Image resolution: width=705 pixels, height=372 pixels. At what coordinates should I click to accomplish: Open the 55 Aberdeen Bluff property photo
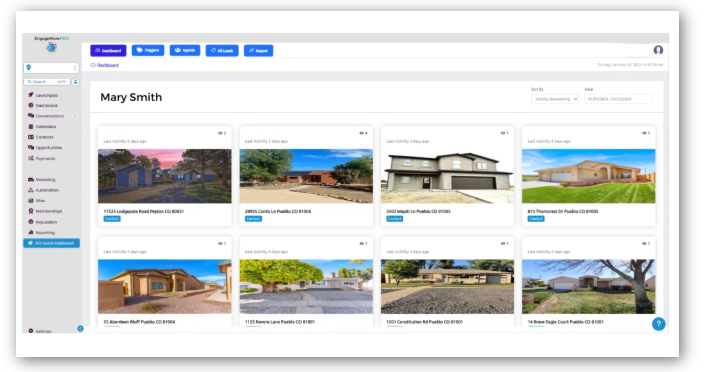click(165, 287)
